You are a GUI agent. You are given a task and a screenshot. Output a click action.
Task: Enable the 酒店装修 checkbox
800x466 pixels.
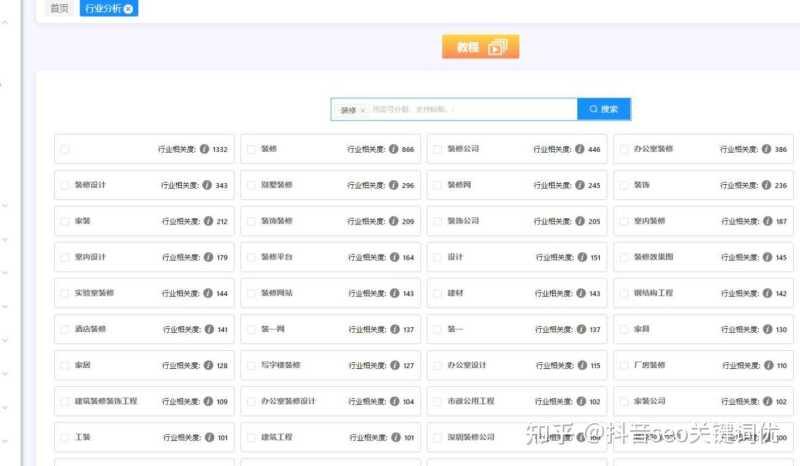click(x=65, y=329)
